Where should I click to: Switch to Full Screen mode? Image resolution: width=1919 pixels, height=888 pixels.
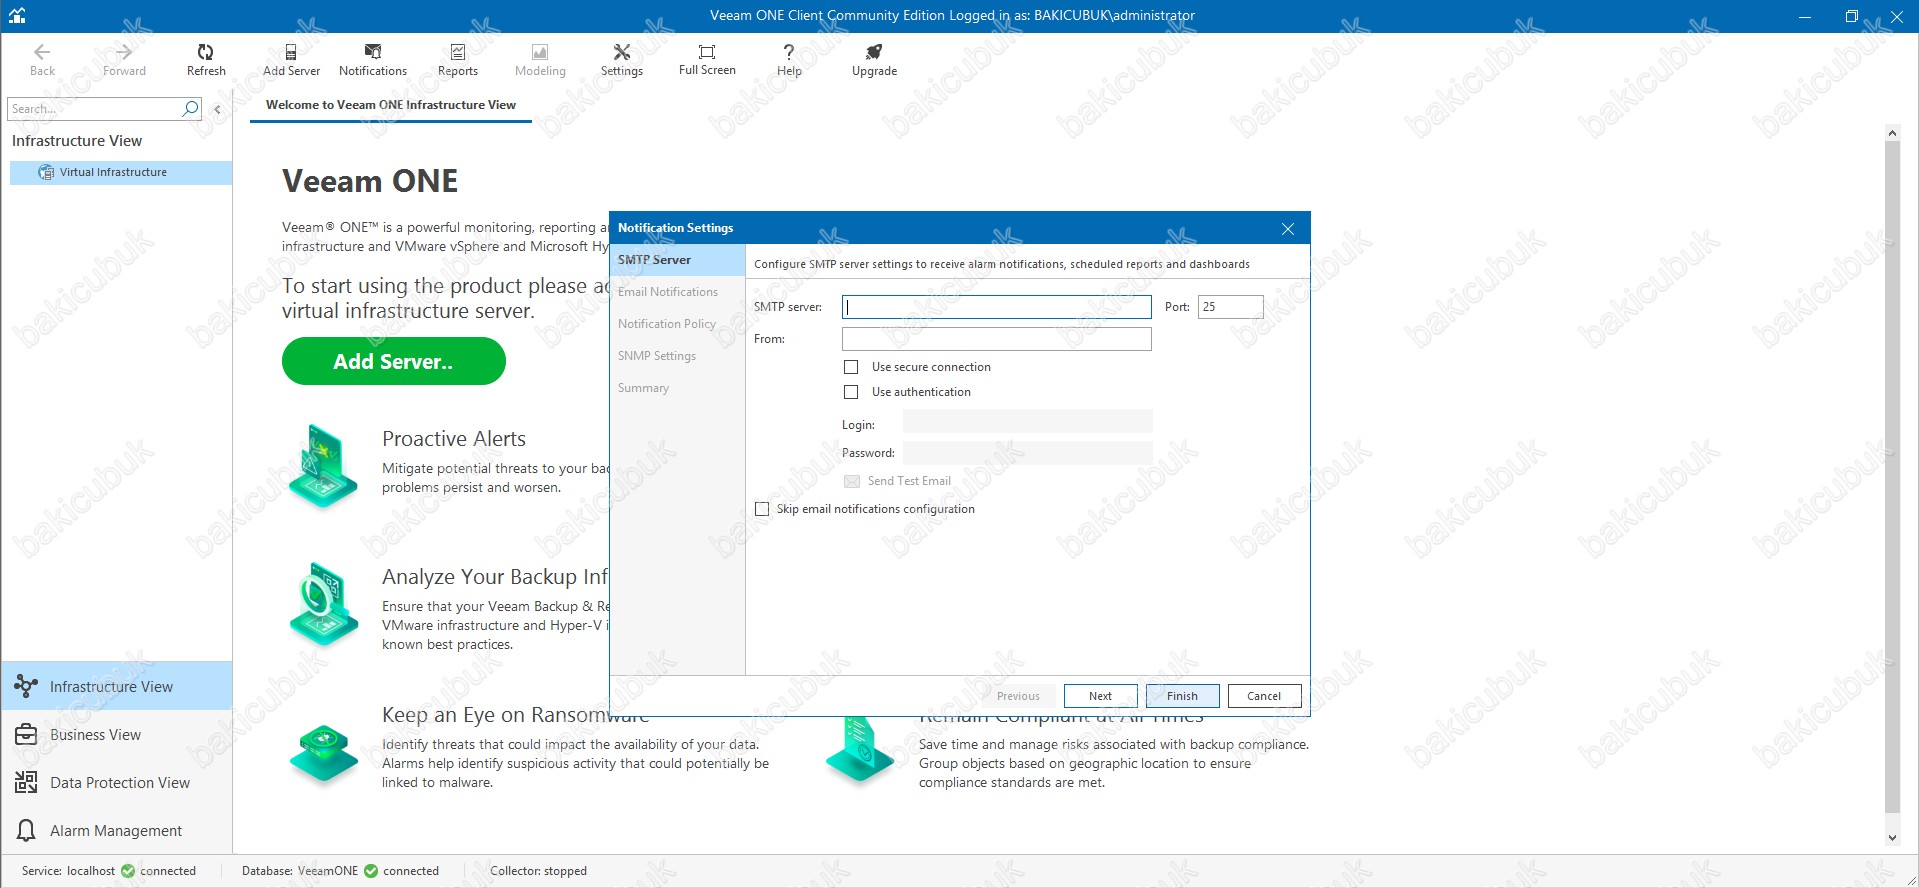click(707, 60)
